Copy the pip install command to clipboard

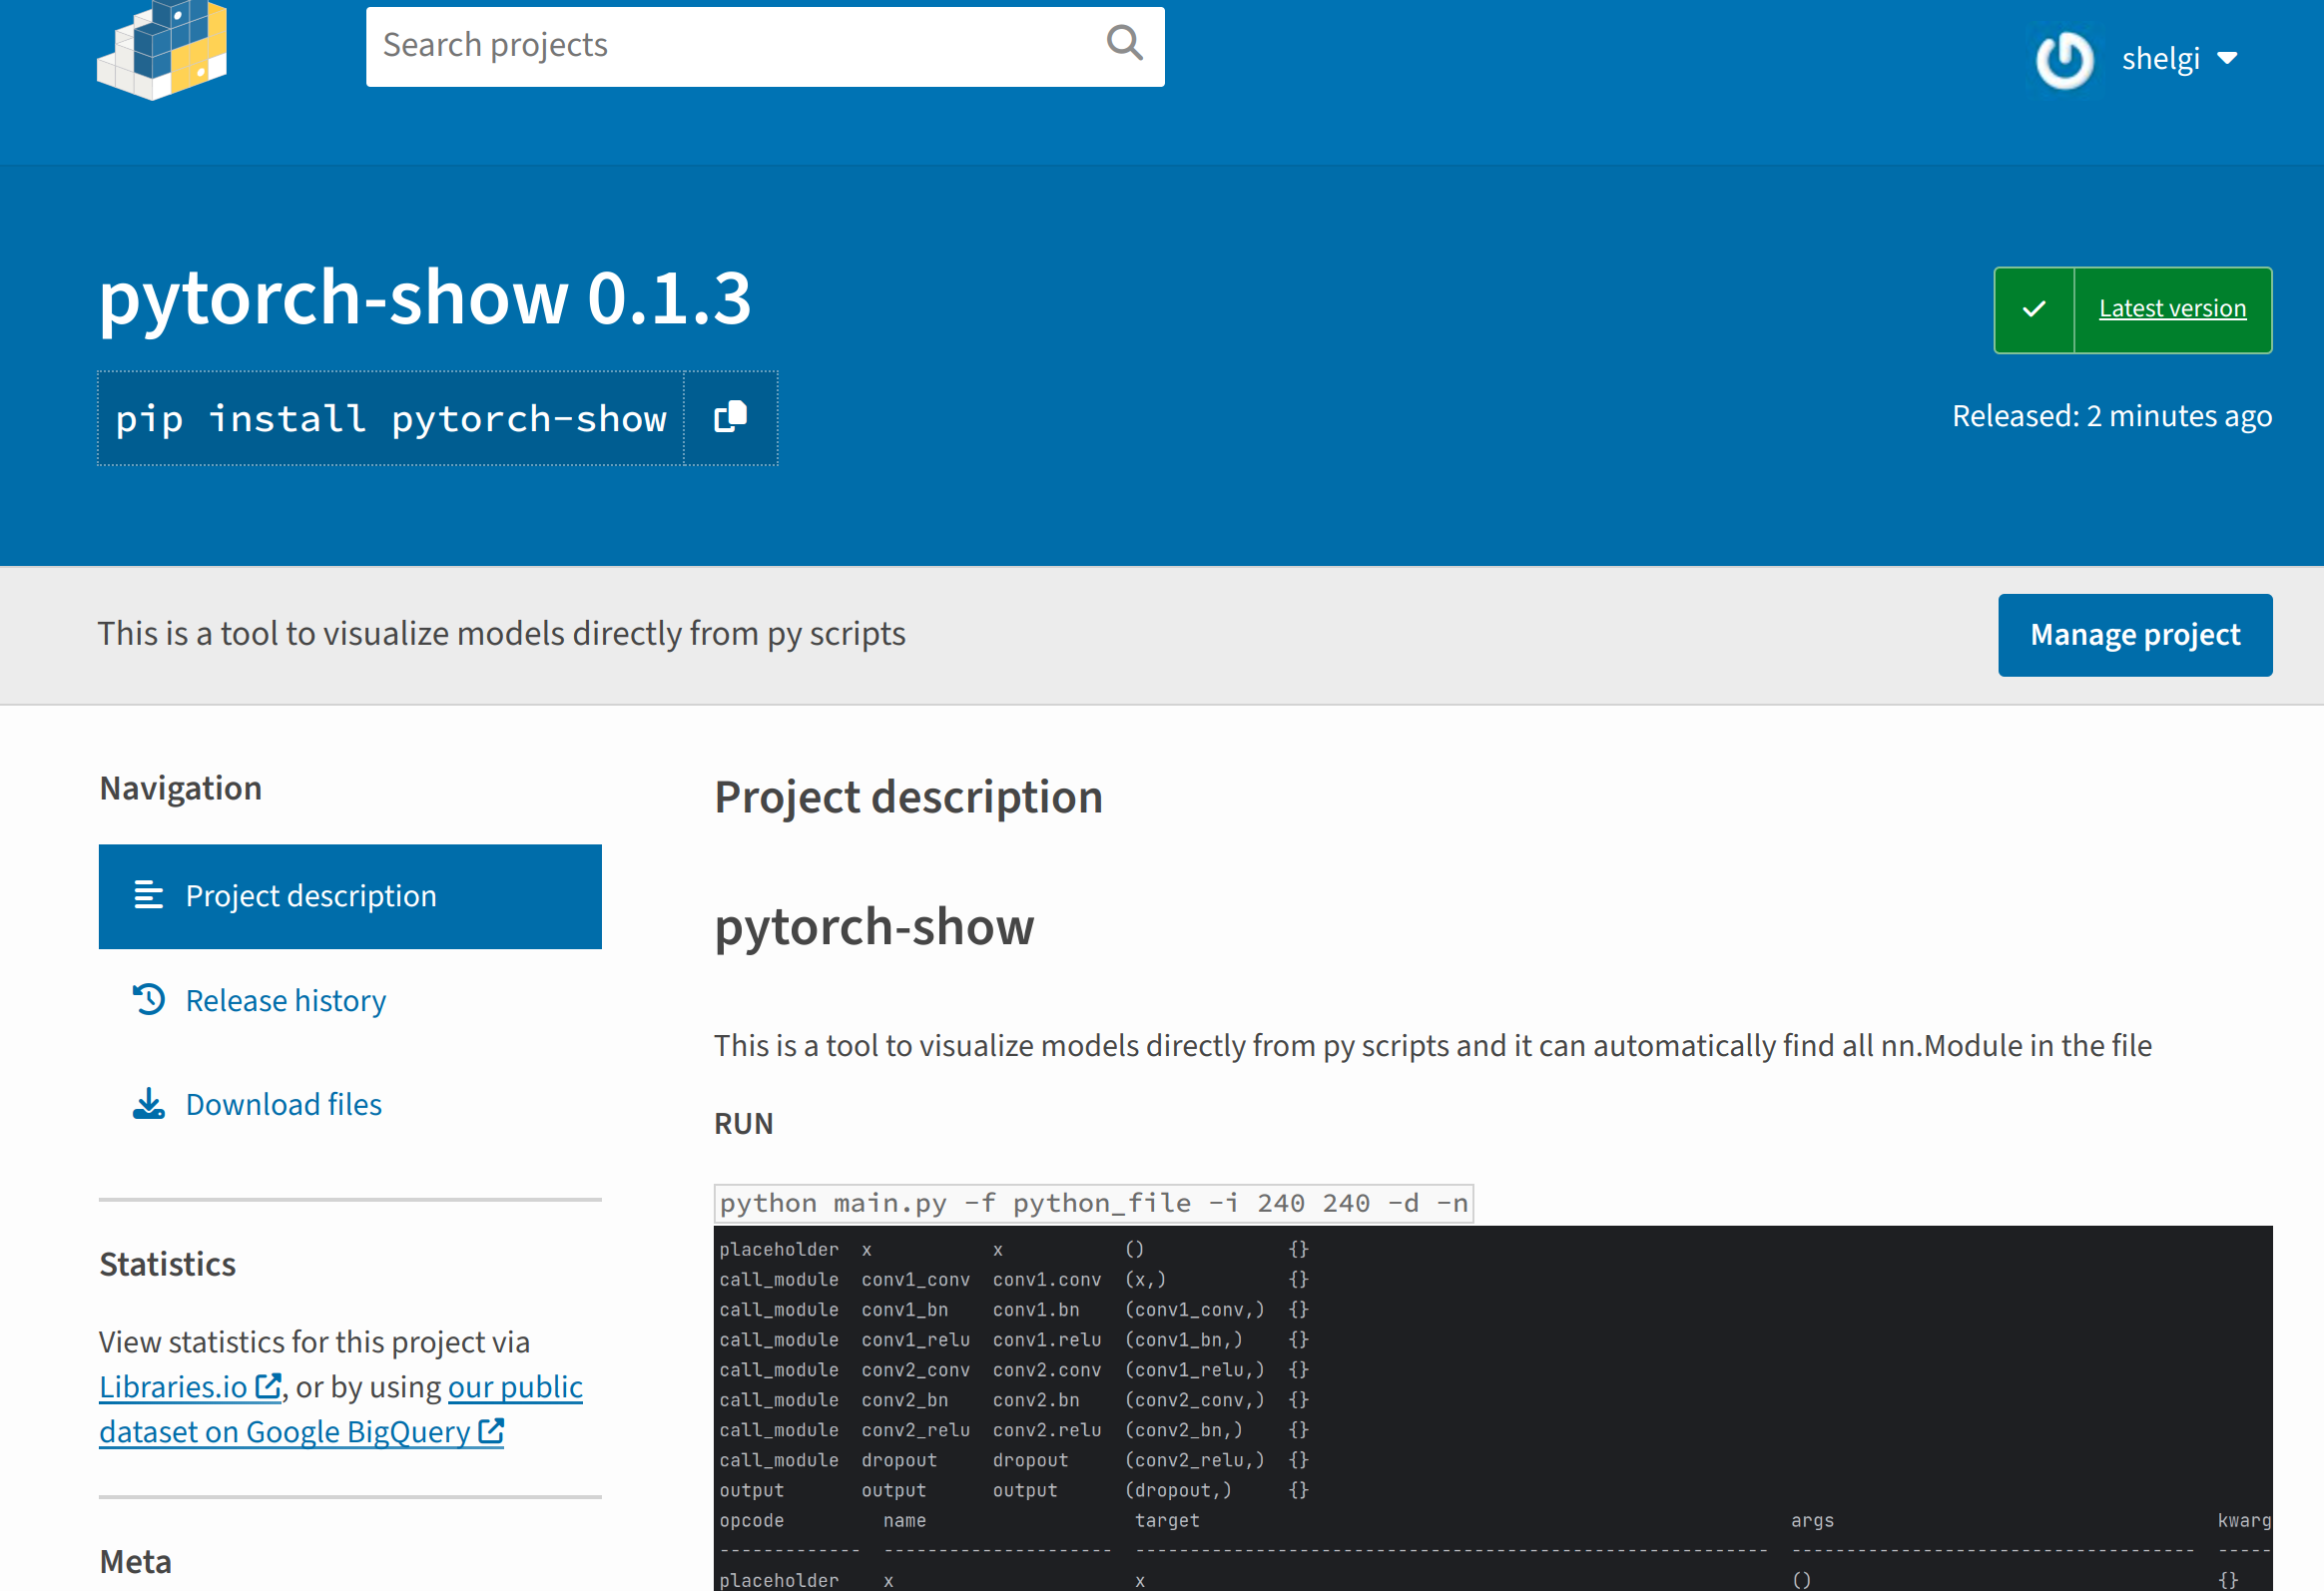coord(730,418)
